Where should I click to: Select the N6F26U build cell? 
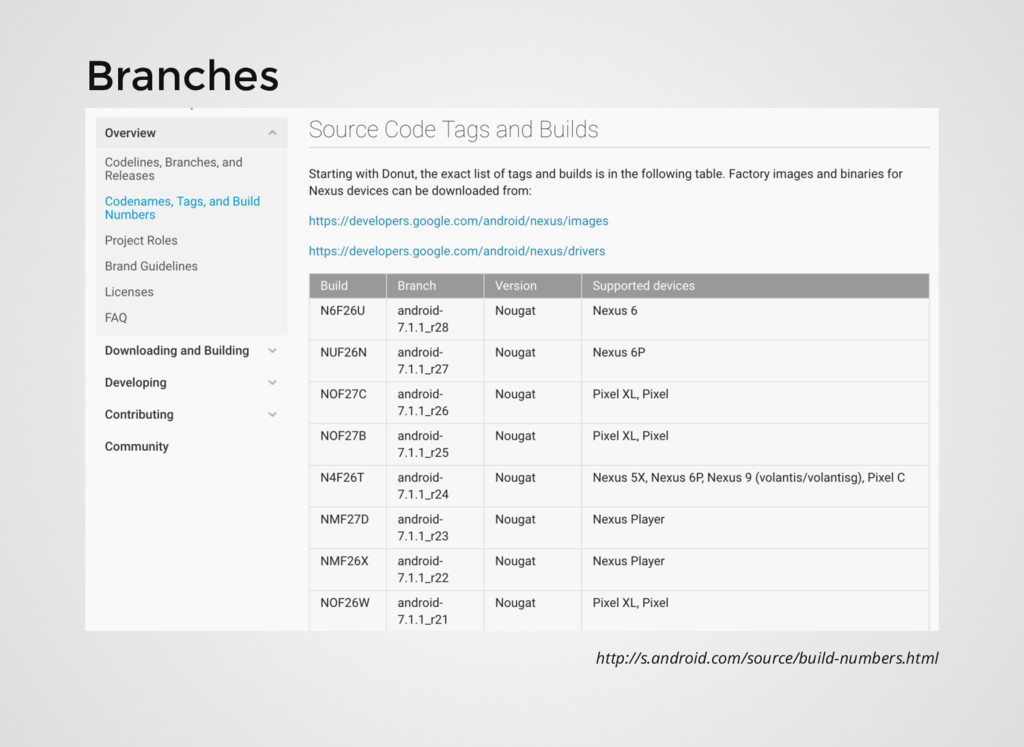(343, 311)
